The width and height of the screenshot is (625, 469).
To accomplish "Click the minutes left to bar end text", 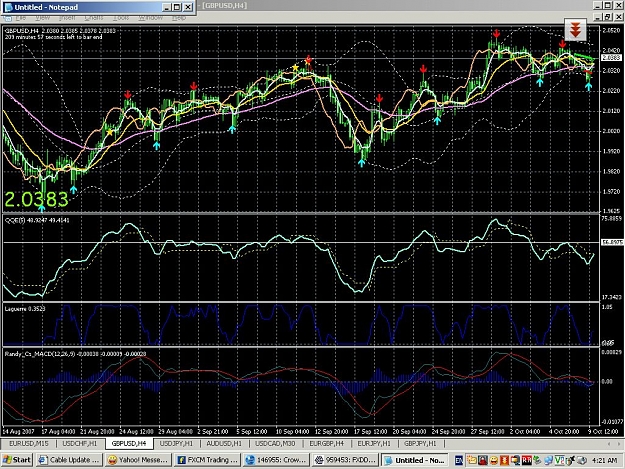I will 53,37.
